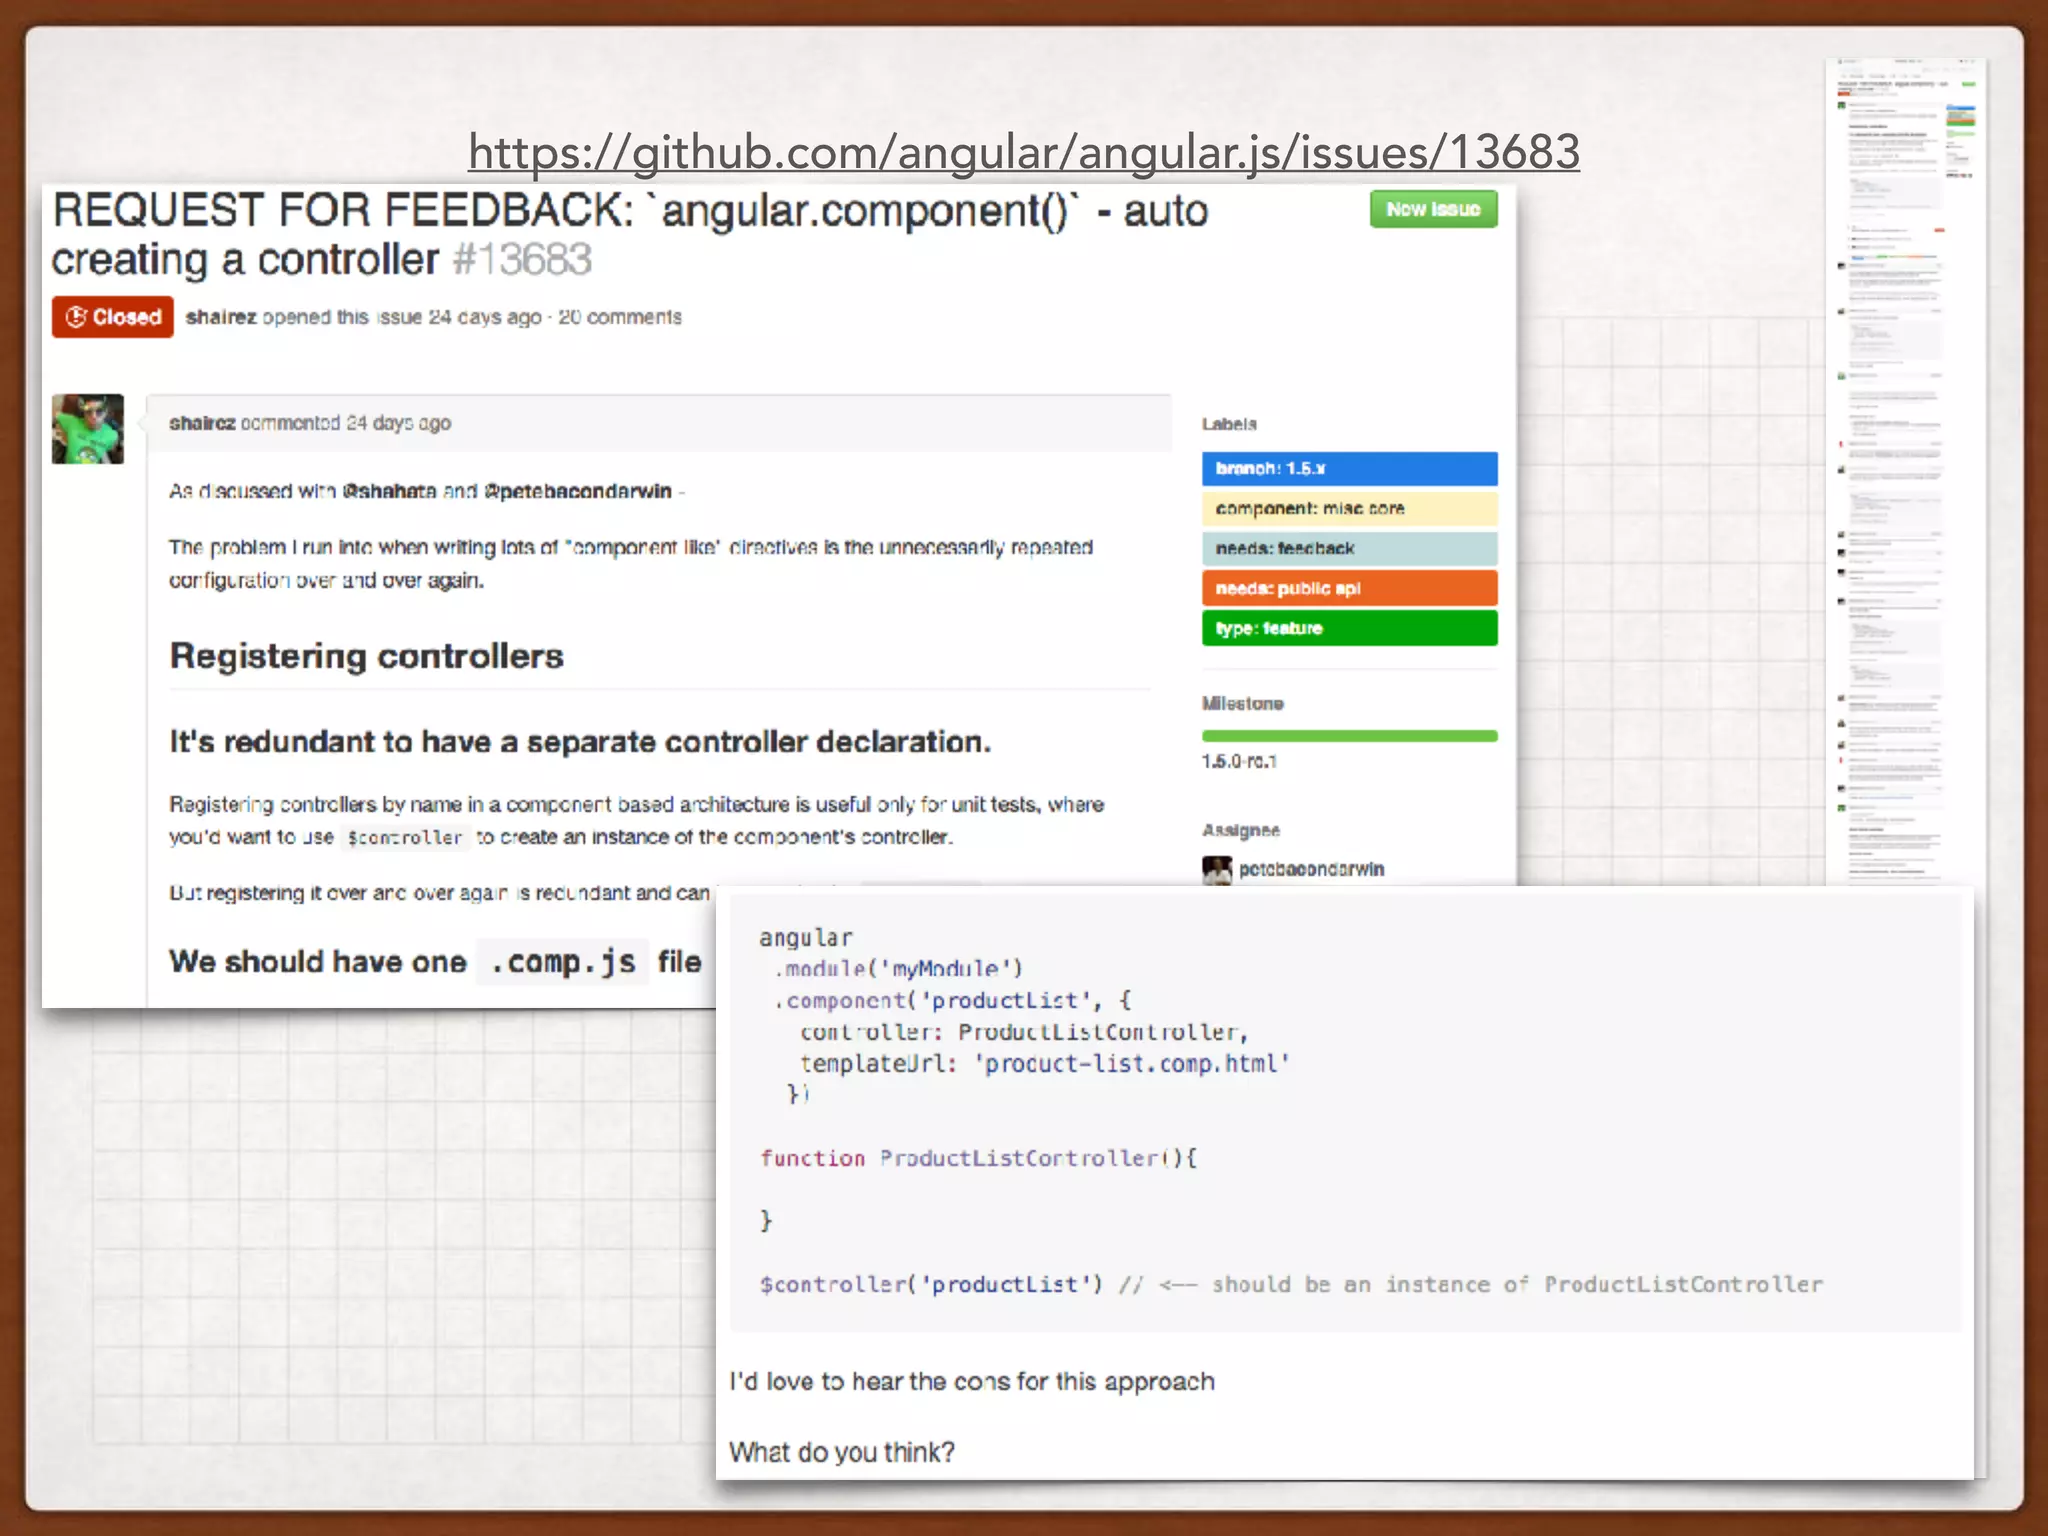Click 'commented 24 days ago' timestamp
The image size is (2048, 1536).
(x=346, y=423)
